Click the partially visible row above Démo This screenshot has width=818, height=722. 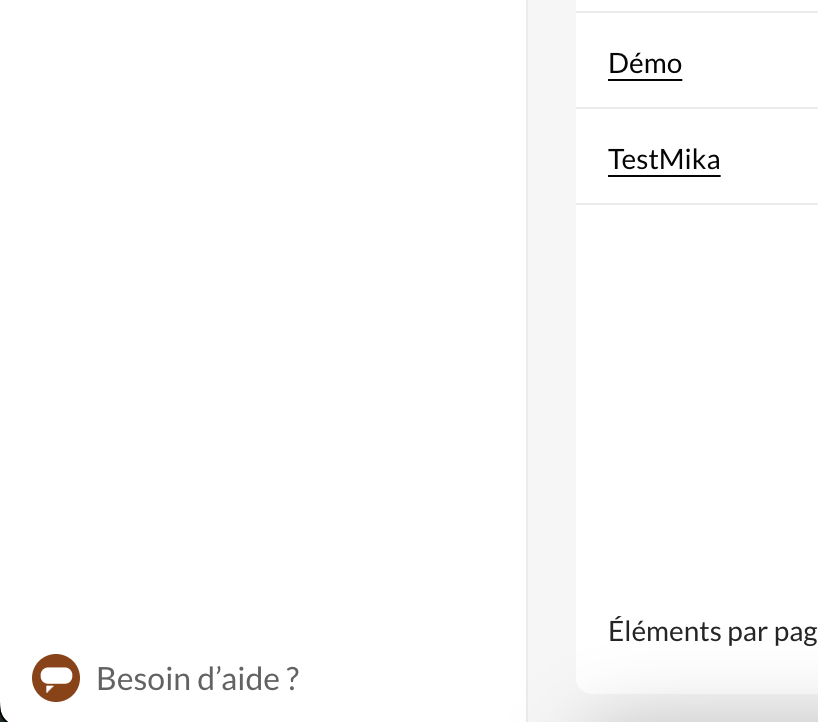pyautogui.click(x=697, y=5)
